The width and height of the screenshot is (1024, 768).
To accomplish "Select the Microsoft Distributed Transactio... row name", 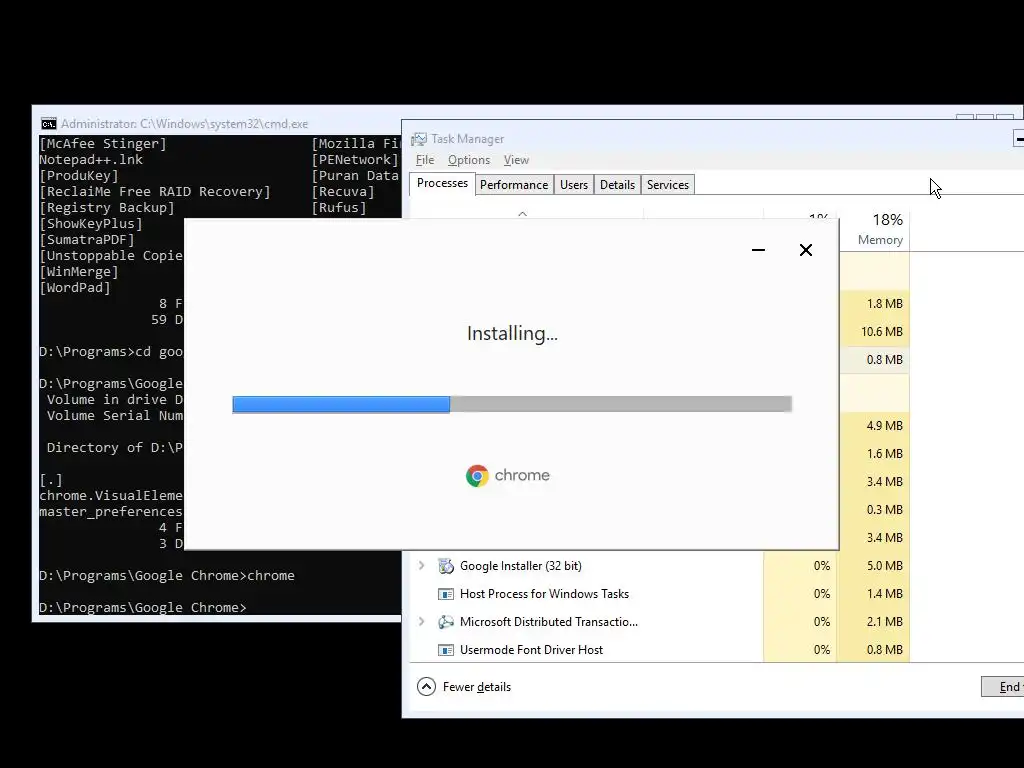I will [549, 622].
